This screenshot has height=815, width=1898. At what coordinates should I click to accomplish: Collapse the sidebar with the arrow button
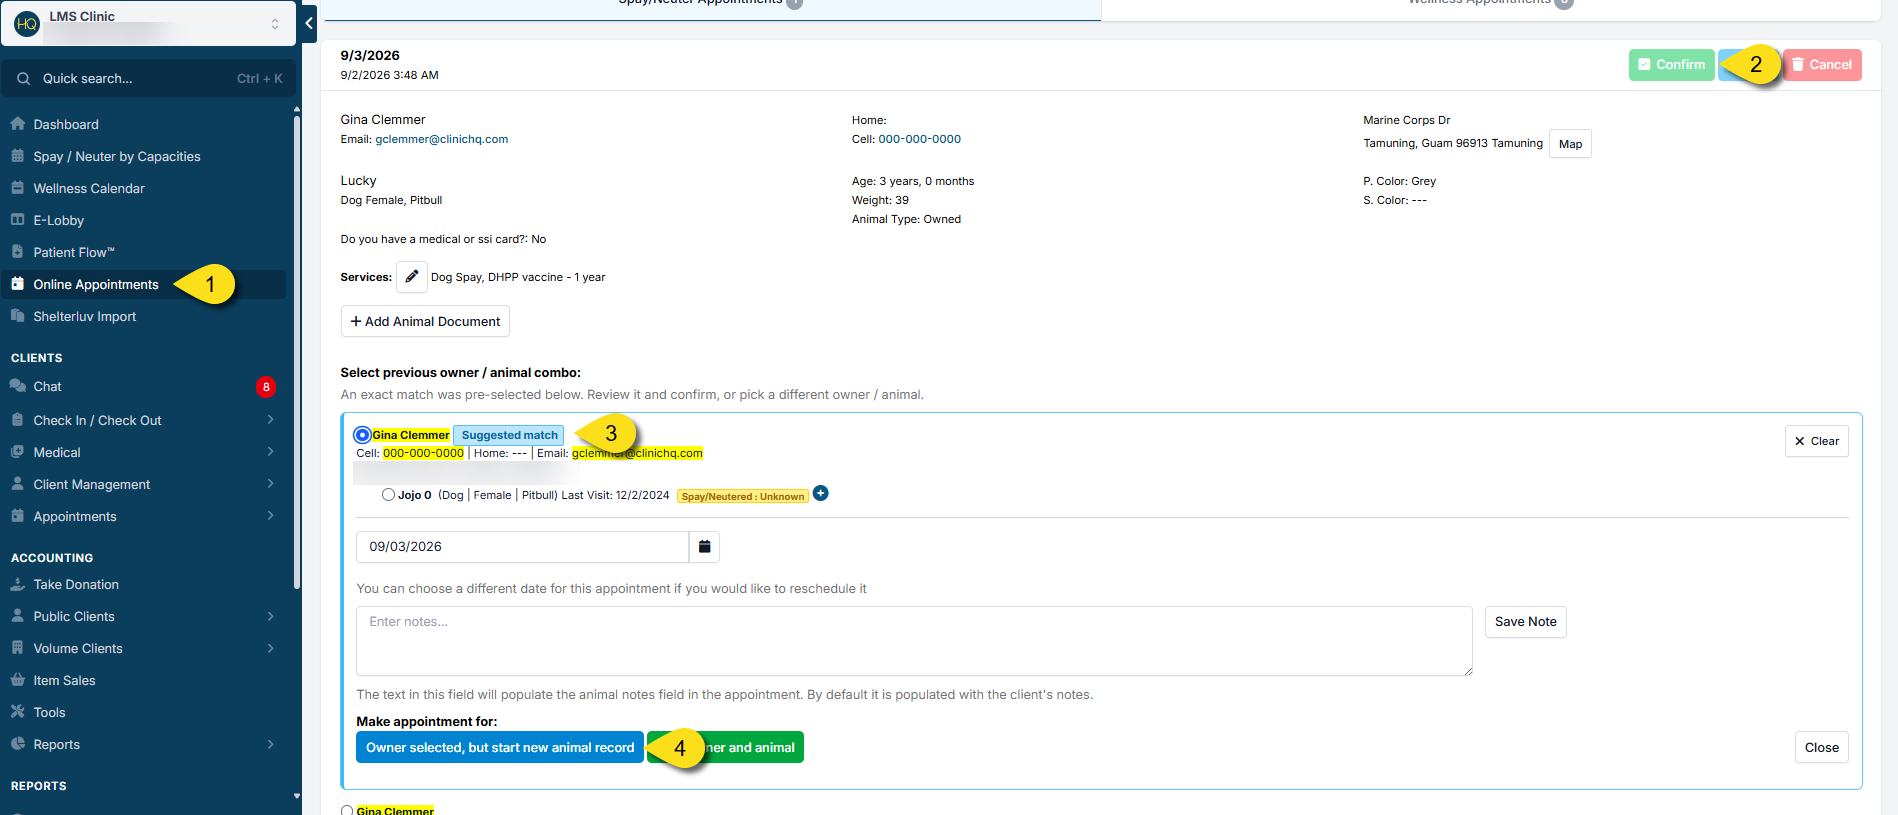tap(309, 23)
